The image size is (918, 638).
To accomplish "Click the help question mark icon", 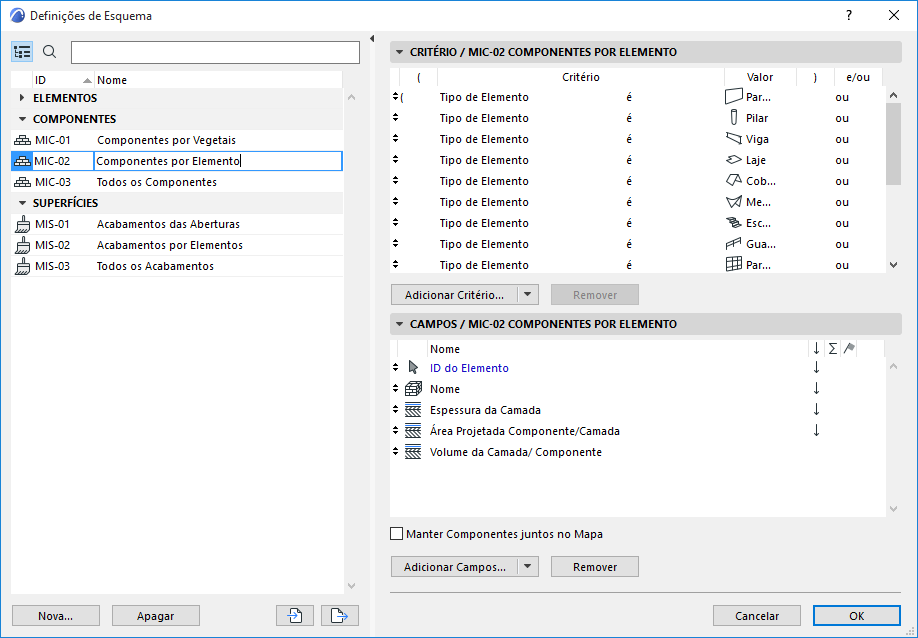I will [849, 16].
